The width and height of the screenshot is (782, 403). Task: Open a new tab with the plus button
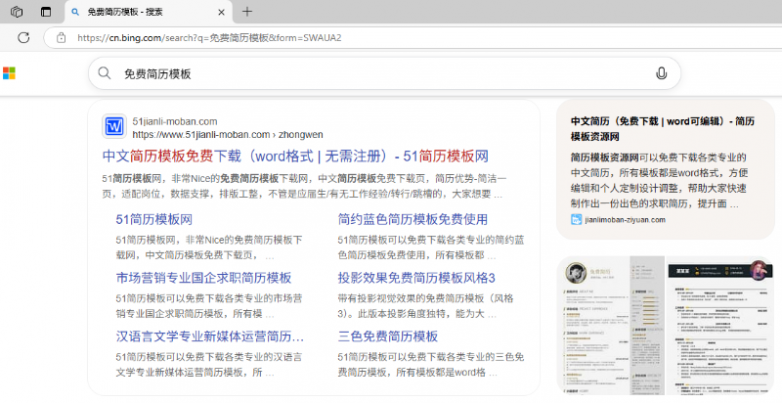(247, 11)
